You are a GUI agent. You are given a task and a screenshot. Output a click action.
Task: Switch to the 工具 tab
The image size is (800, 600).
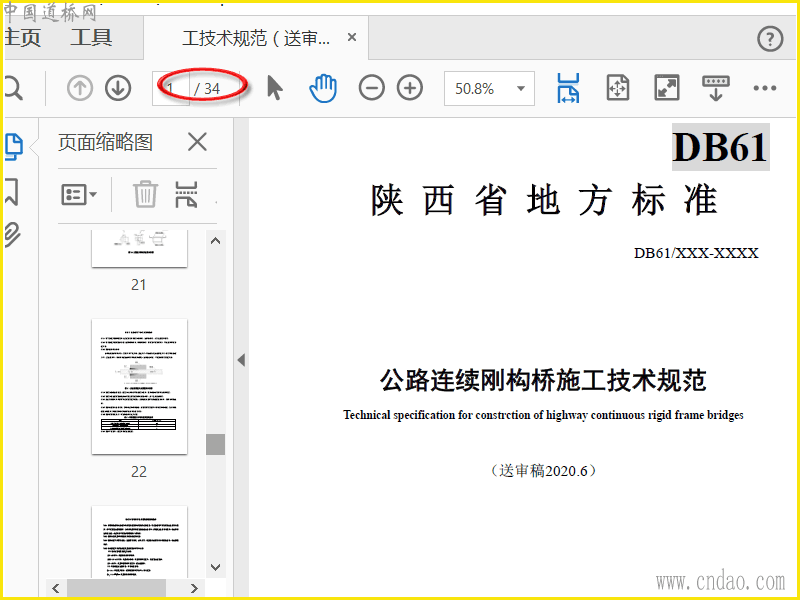click(91, 38)
